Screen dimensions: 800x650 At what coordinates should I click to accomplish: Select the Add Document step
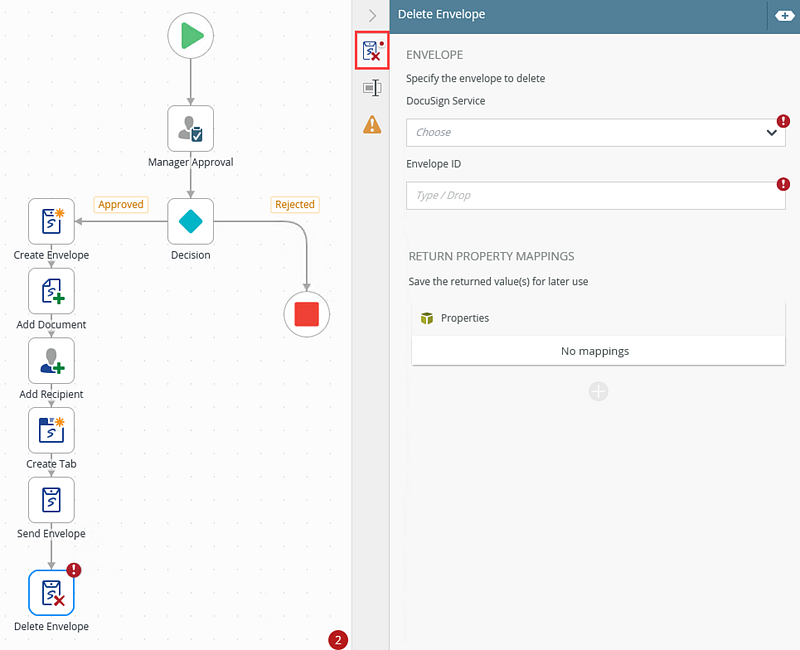tap(51, 291)
